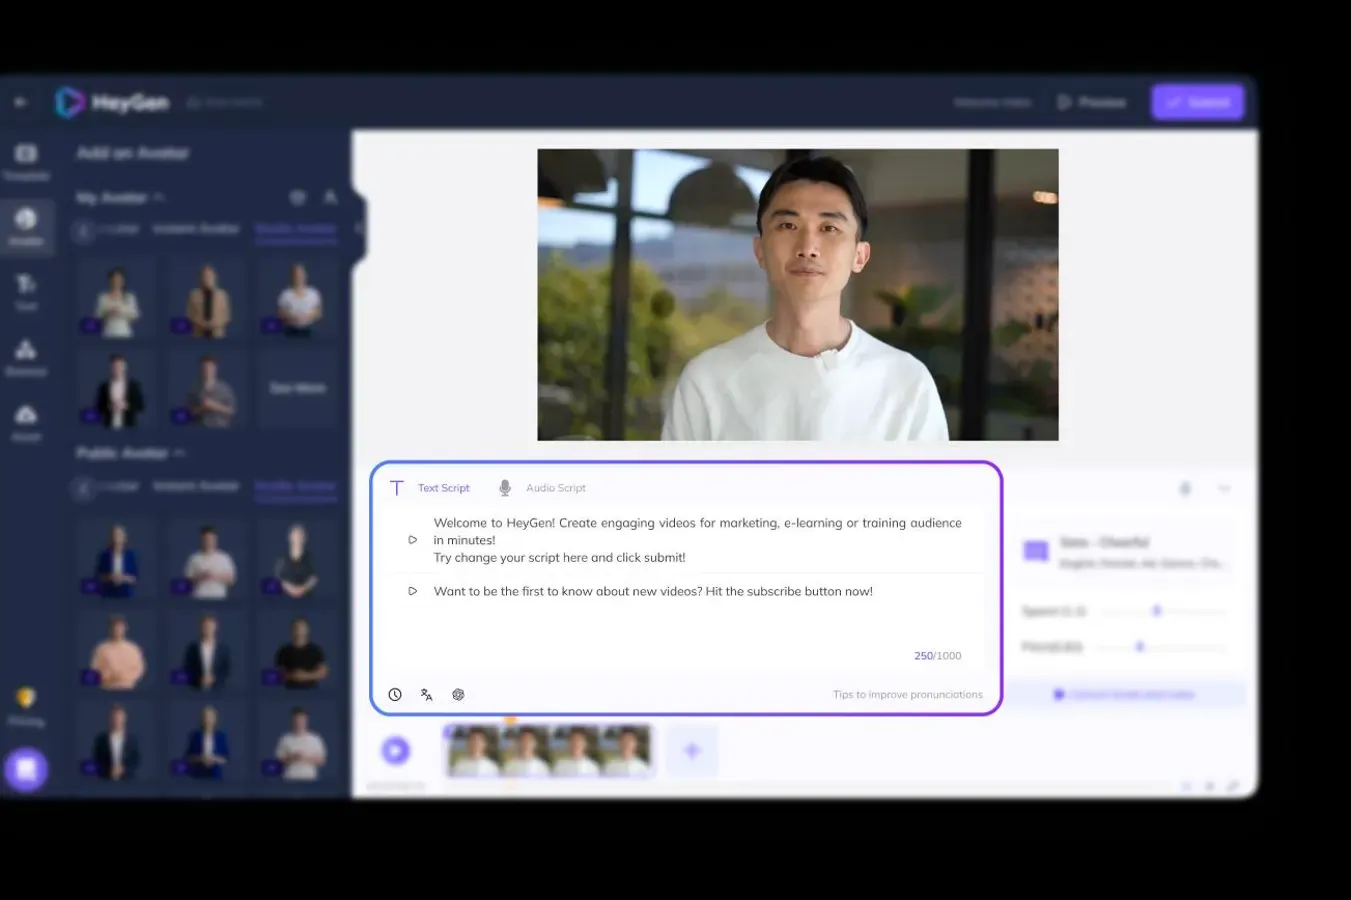Play the first script paragraph preview
Image resolution: width=1351 pixels, height=900 pixels.
(x=412, y=540)
